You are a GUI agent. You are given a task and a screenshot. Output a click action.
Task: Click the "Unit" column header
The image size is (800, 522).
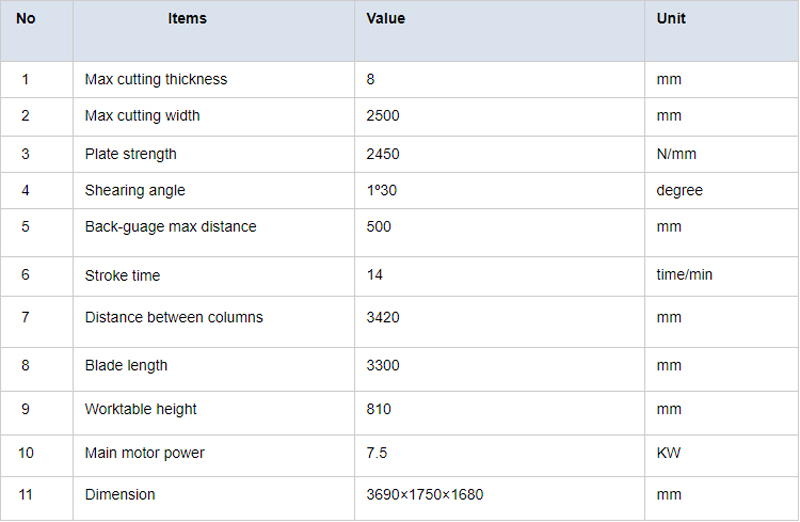(671, 19)
